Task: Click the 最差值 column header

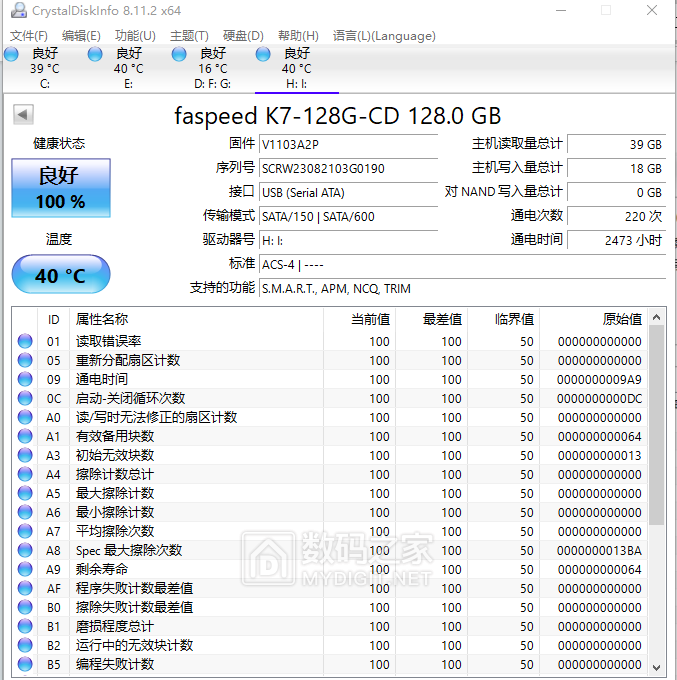Action: 432,320
